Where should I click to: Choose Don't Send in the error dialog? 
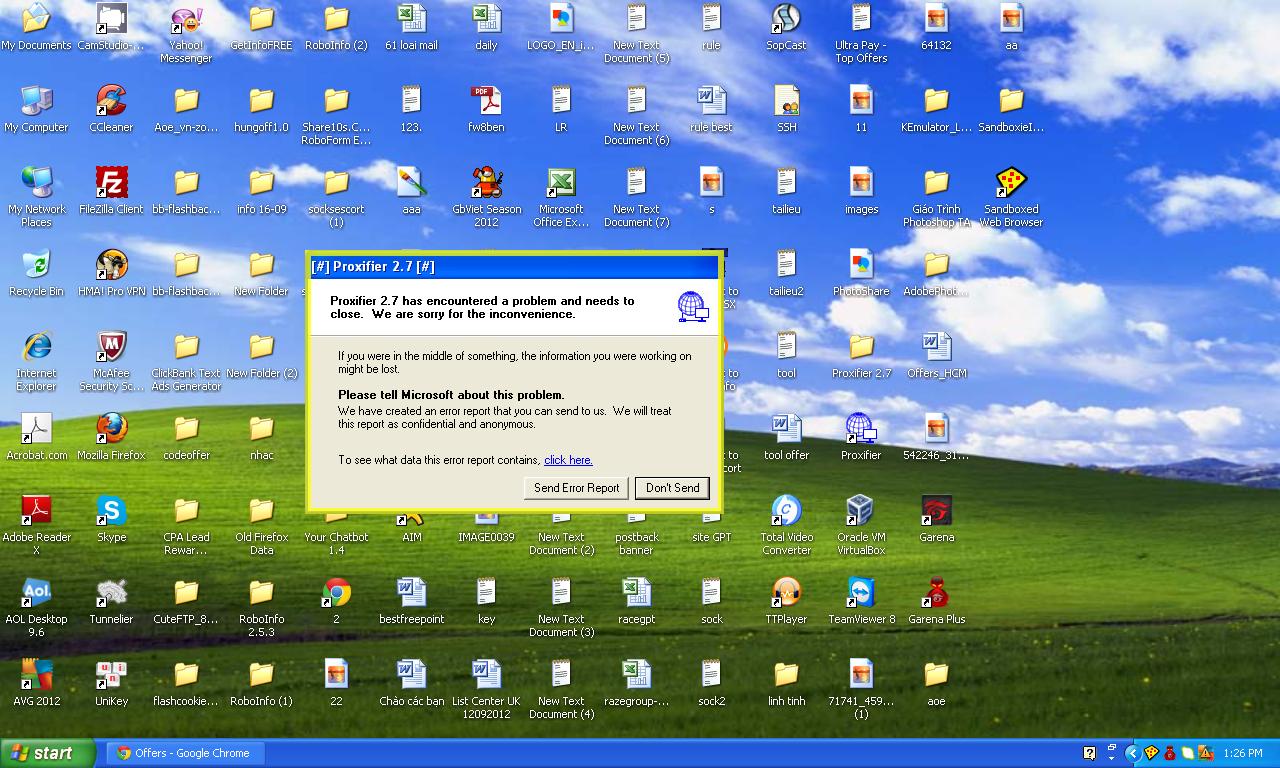click(672, 488)
